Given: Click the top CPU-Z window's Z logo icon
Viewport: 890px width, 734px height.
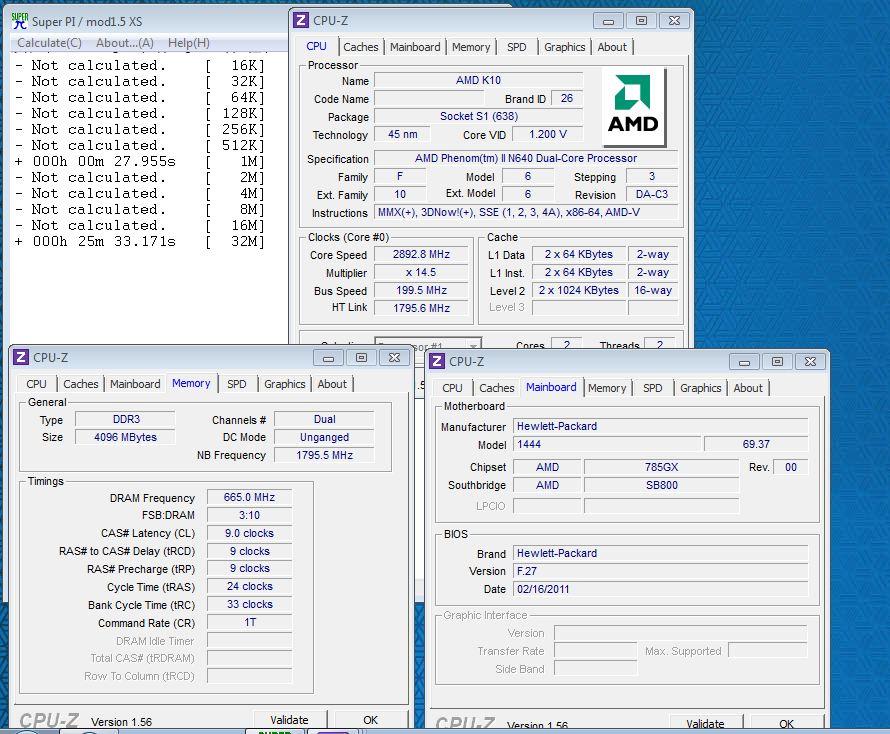Looking at the screenshot, I should pos(301,20).
